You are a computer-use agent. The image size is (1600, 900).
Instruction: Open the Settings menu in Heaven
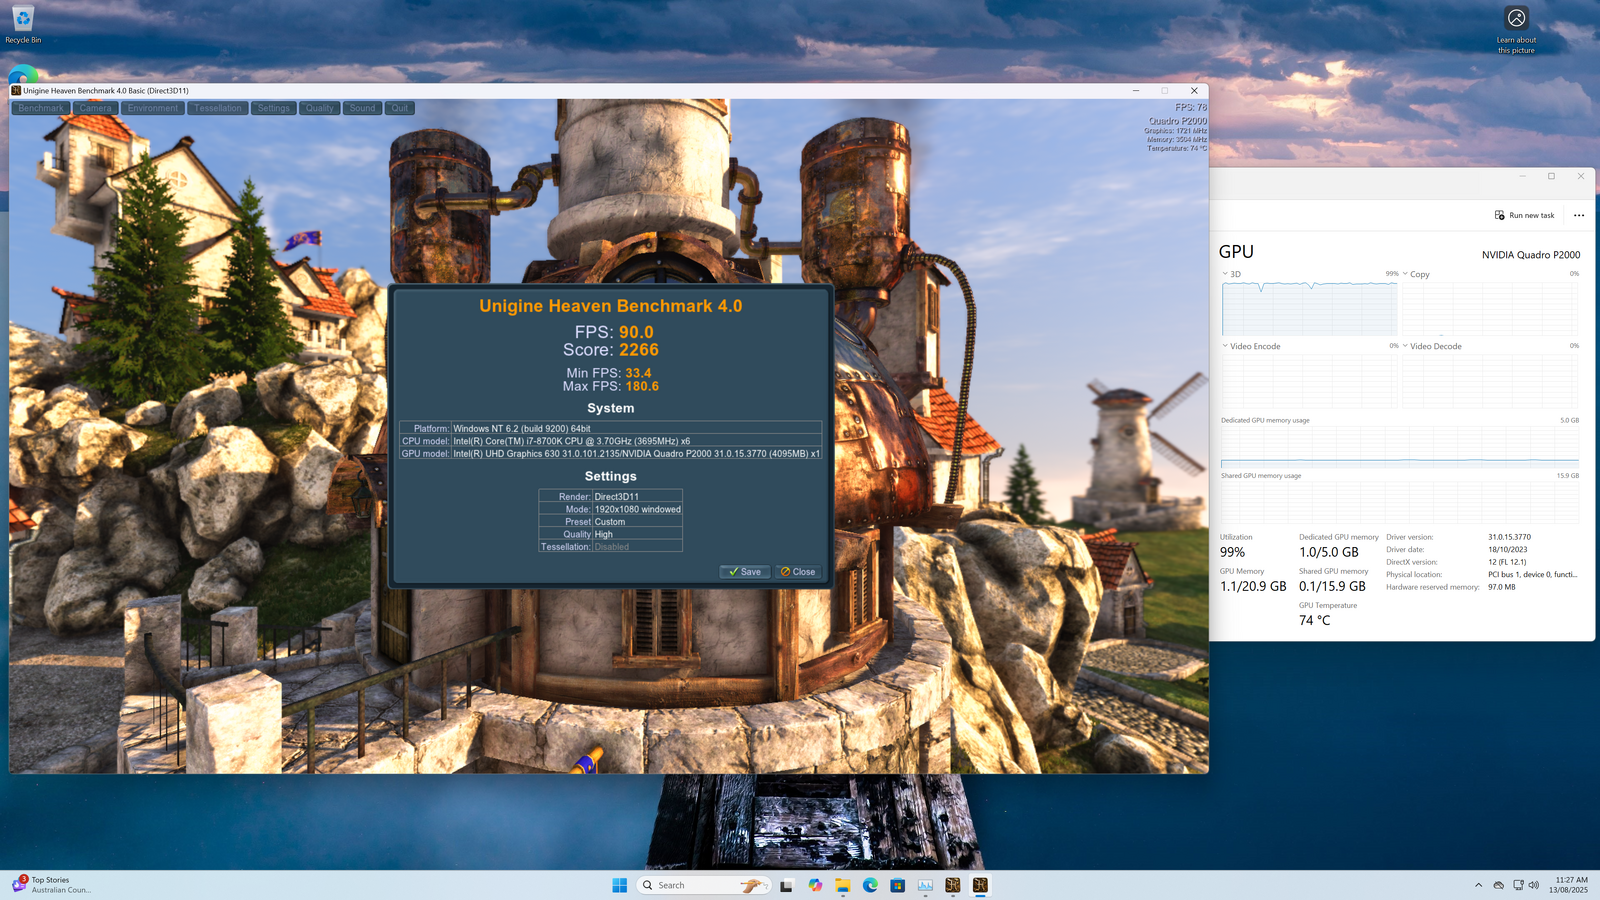pos(273,108)
